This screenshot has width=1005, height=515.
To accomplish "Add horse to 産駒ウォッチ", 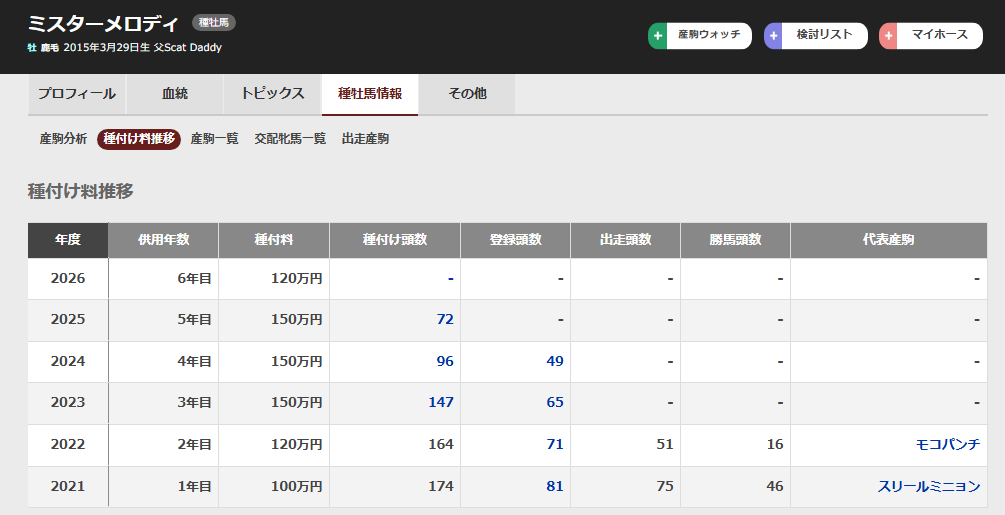I will pyautogui.click(x=700, y=36).
